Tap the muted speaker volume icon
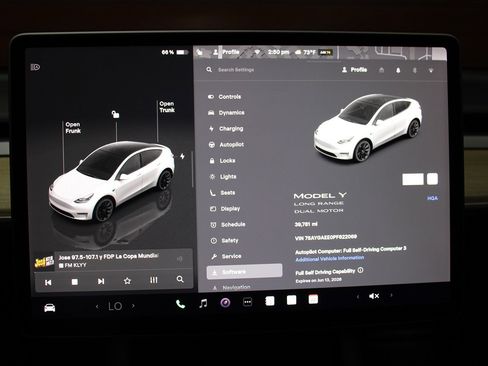Image resolution: width=488 pixels, height=366 pixels. click(374, 296)
